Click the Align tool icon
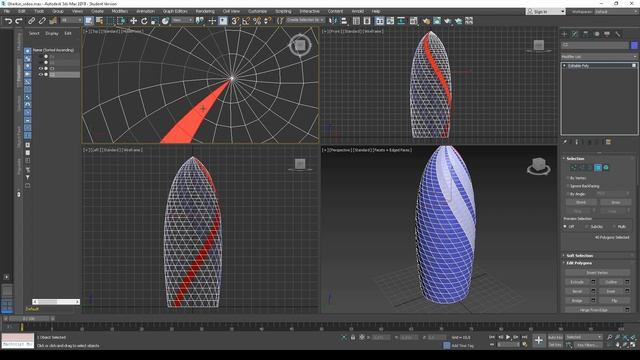 click(344, 21)
